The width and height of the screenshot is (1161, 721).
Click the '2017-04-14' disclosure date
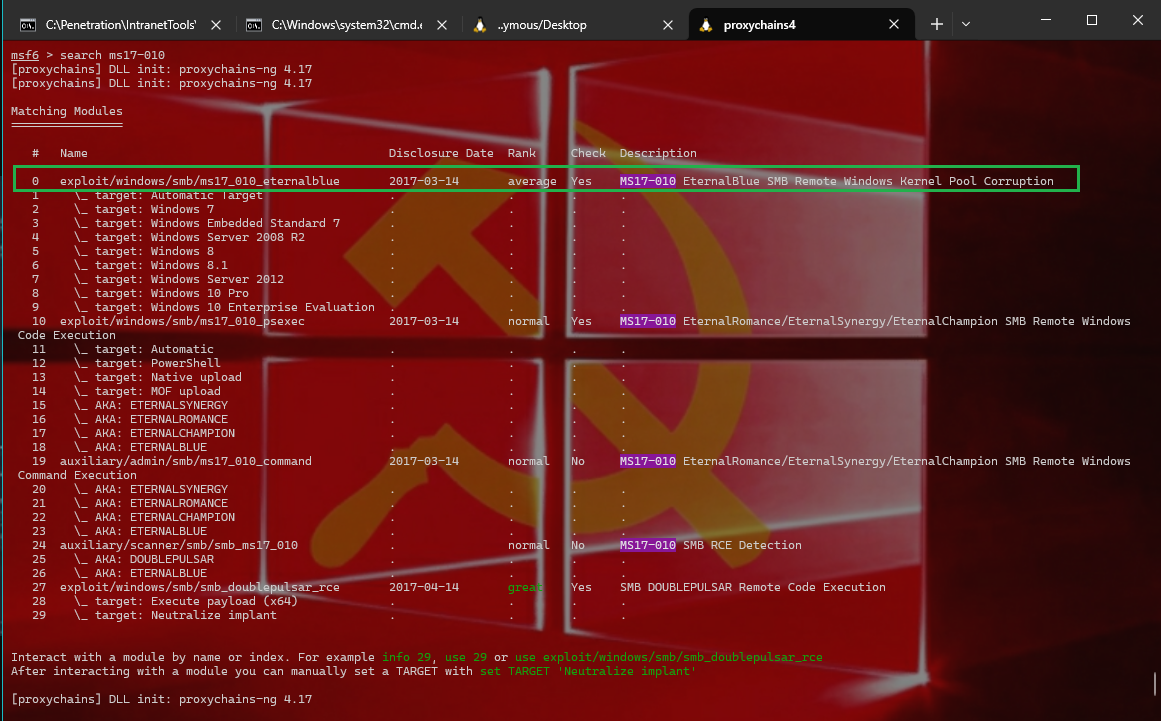424,587
